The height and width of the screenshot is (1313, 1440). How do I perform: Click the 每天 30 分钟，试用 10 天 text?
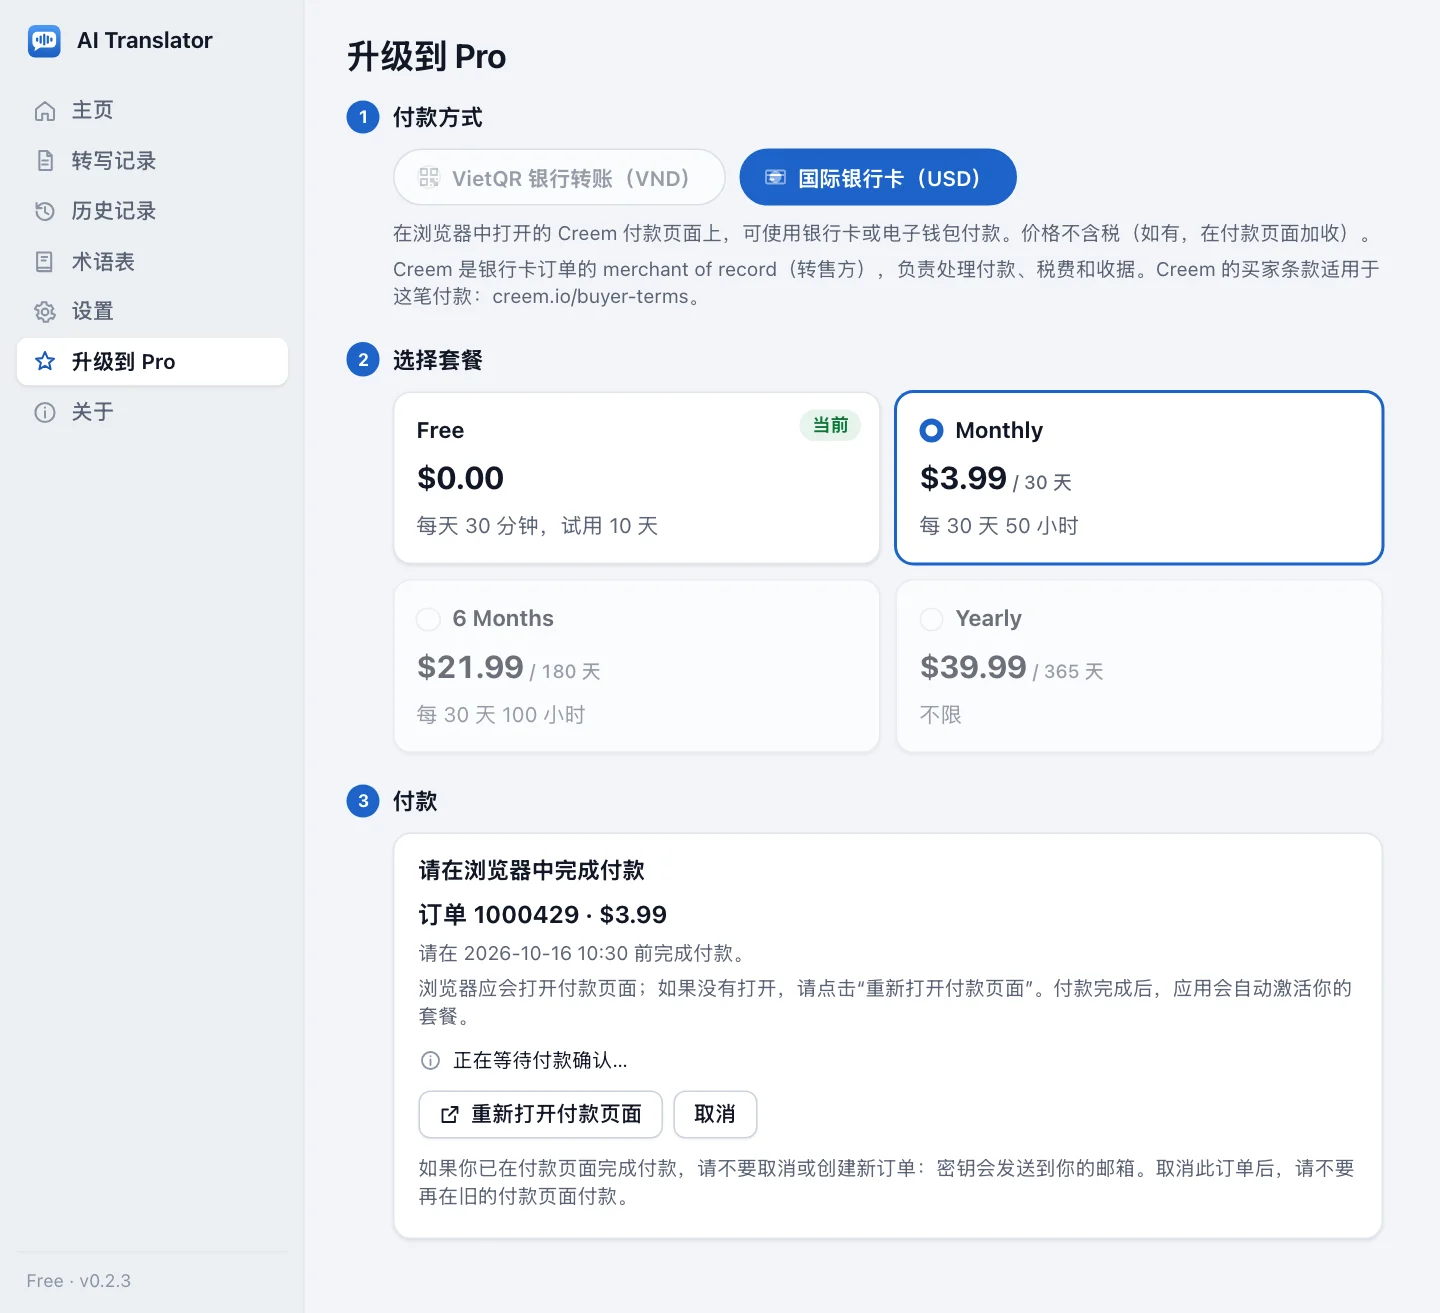pos(537,526)
